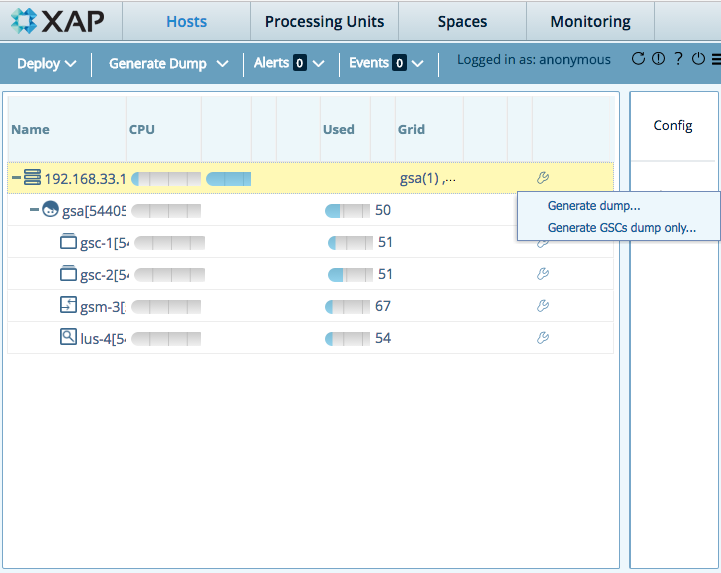Click the Alerts count badge 0
The image size is (721, 573).
pos(299,63)
